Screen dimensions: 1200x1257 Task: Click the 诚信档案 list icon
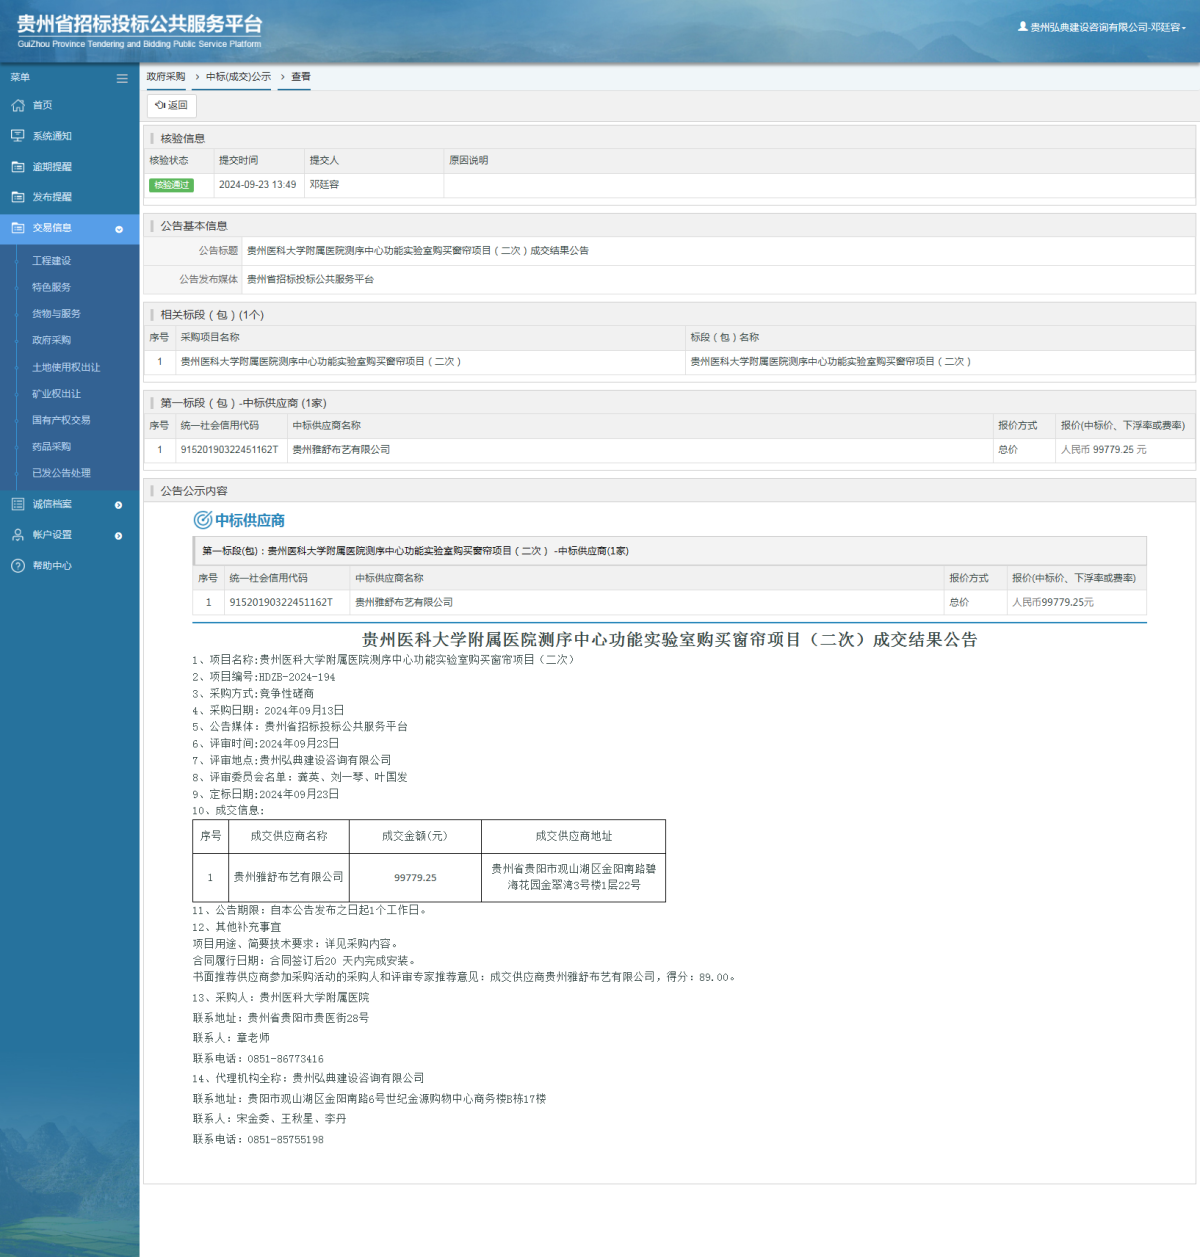(18, 504)
